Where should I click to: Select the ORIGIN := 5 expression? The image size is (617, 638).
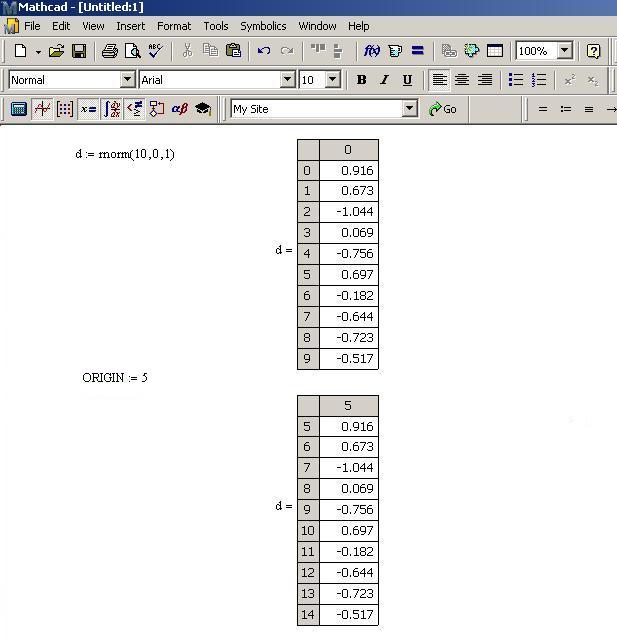point(115,378)
